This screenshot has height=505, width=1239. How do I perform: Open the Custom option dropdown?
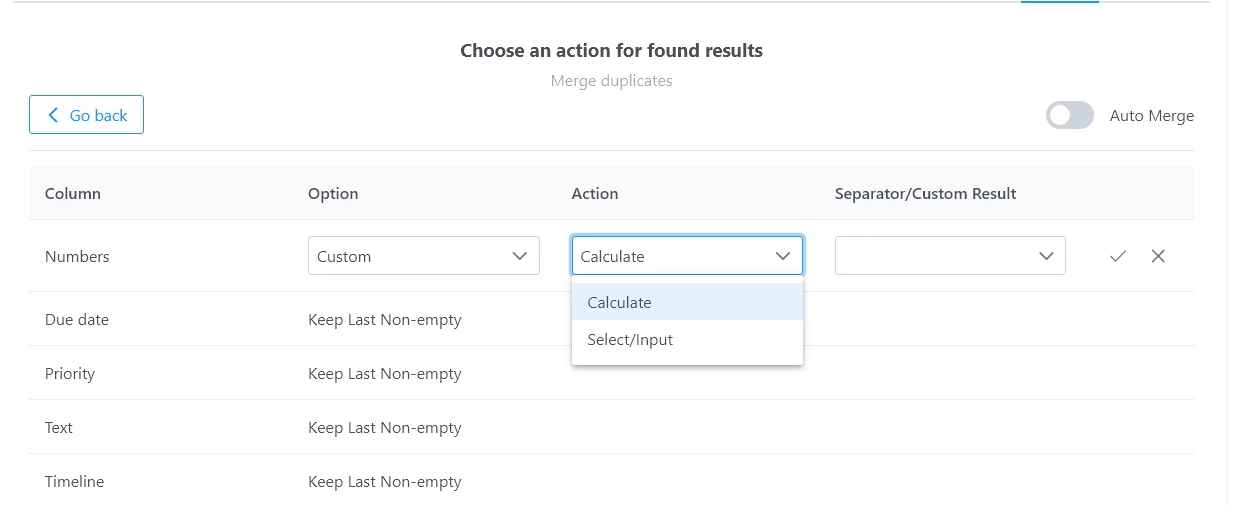[424, 256]
